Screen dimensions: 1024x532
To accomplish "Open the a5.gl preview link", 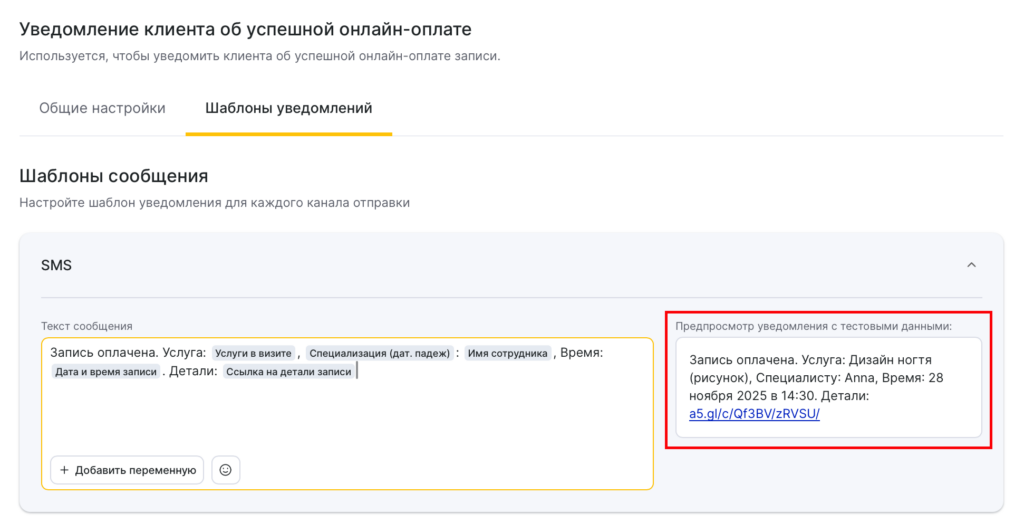I will 754,413.
